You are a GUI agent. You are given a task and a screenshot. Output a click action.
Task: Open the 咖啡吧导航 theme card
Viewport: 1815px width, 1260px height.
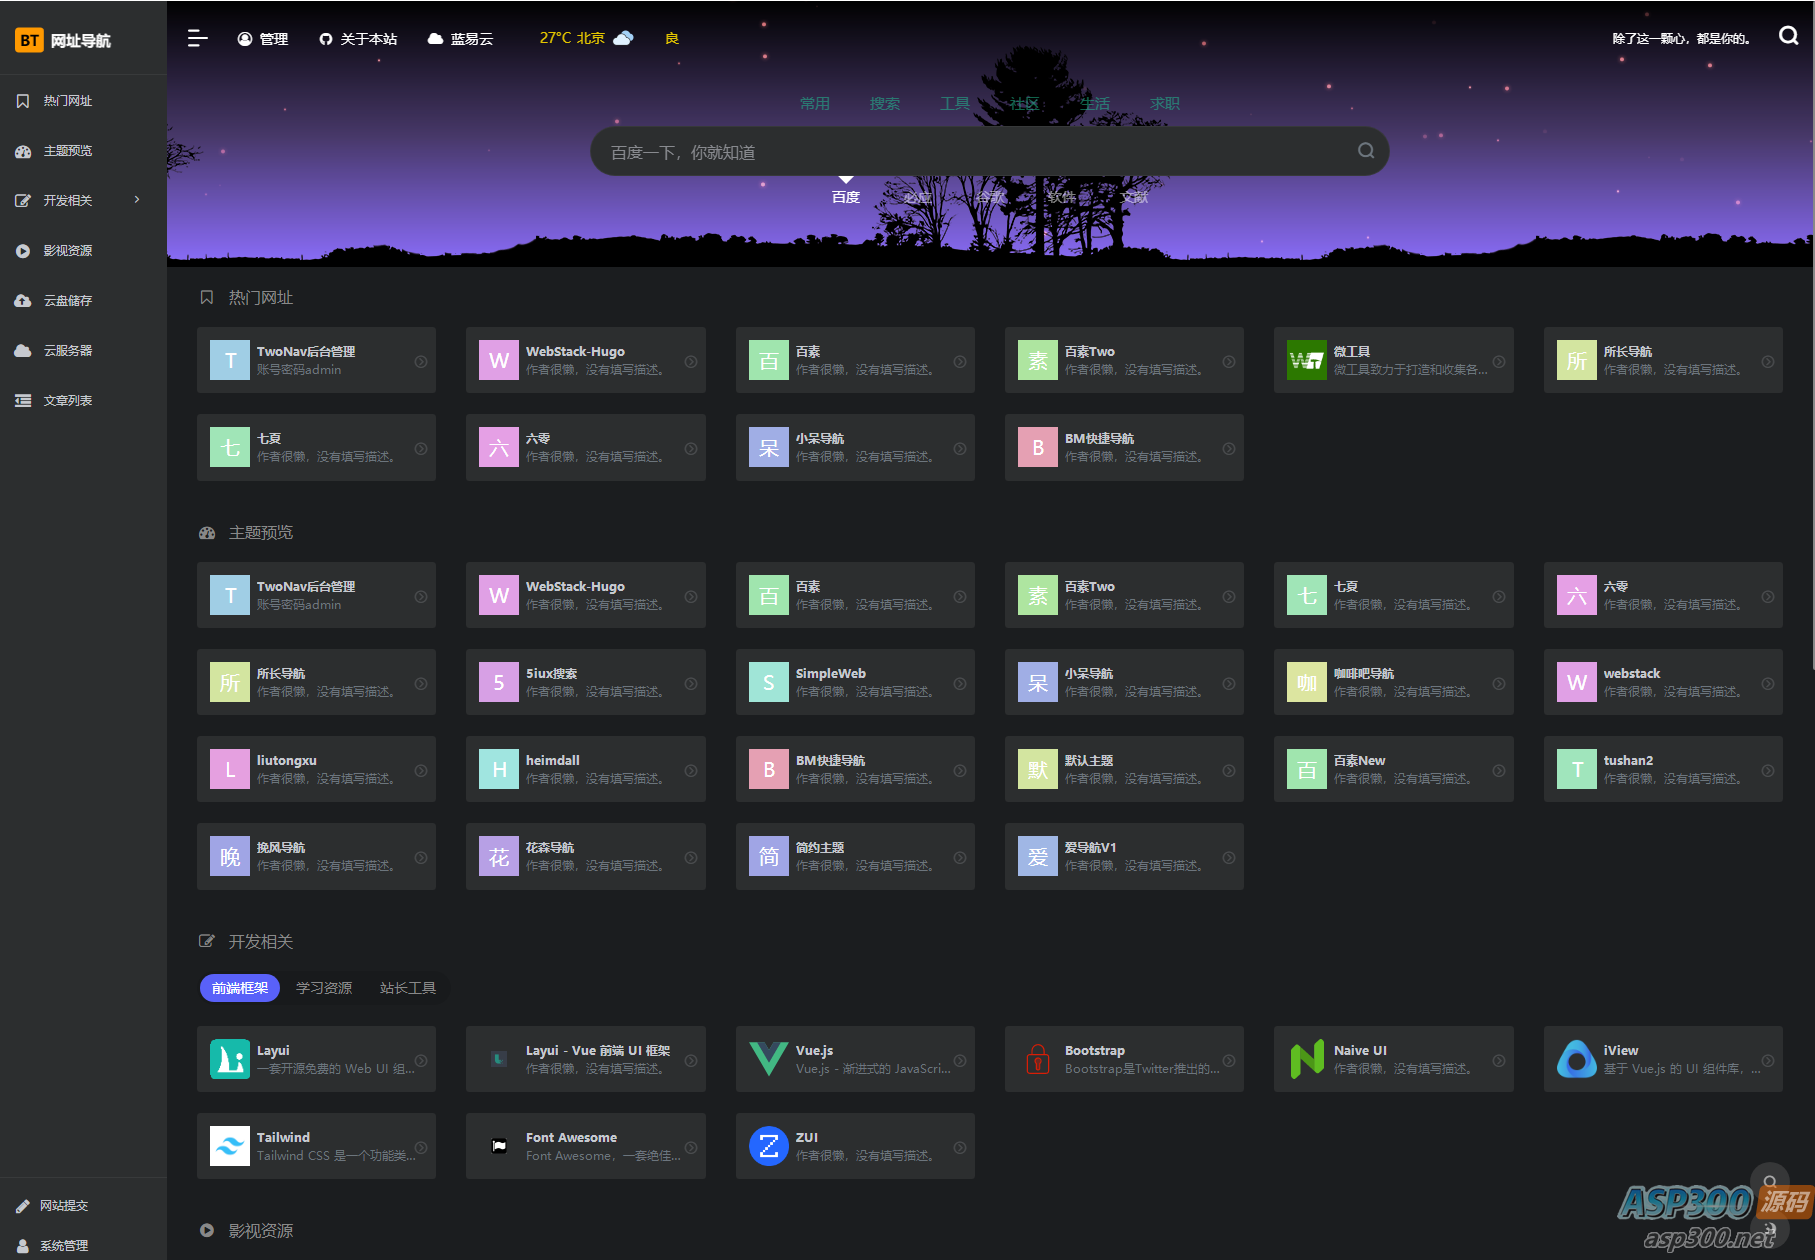click(1394, 682)
